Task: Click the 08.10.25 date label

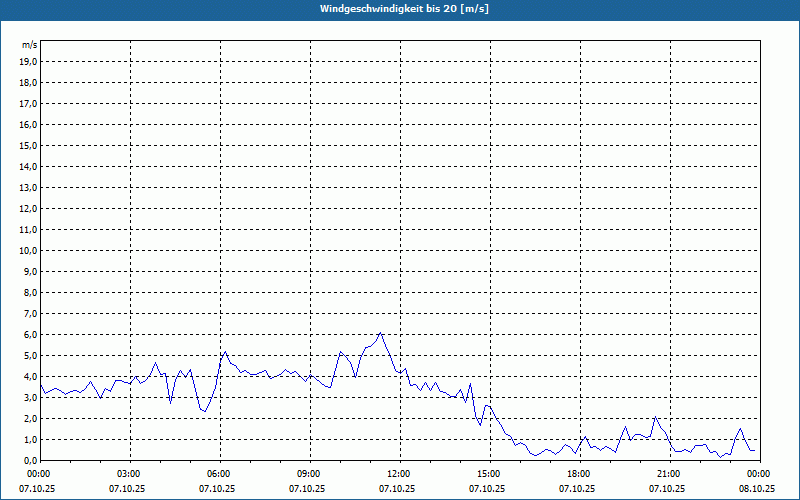Action: 757,489
